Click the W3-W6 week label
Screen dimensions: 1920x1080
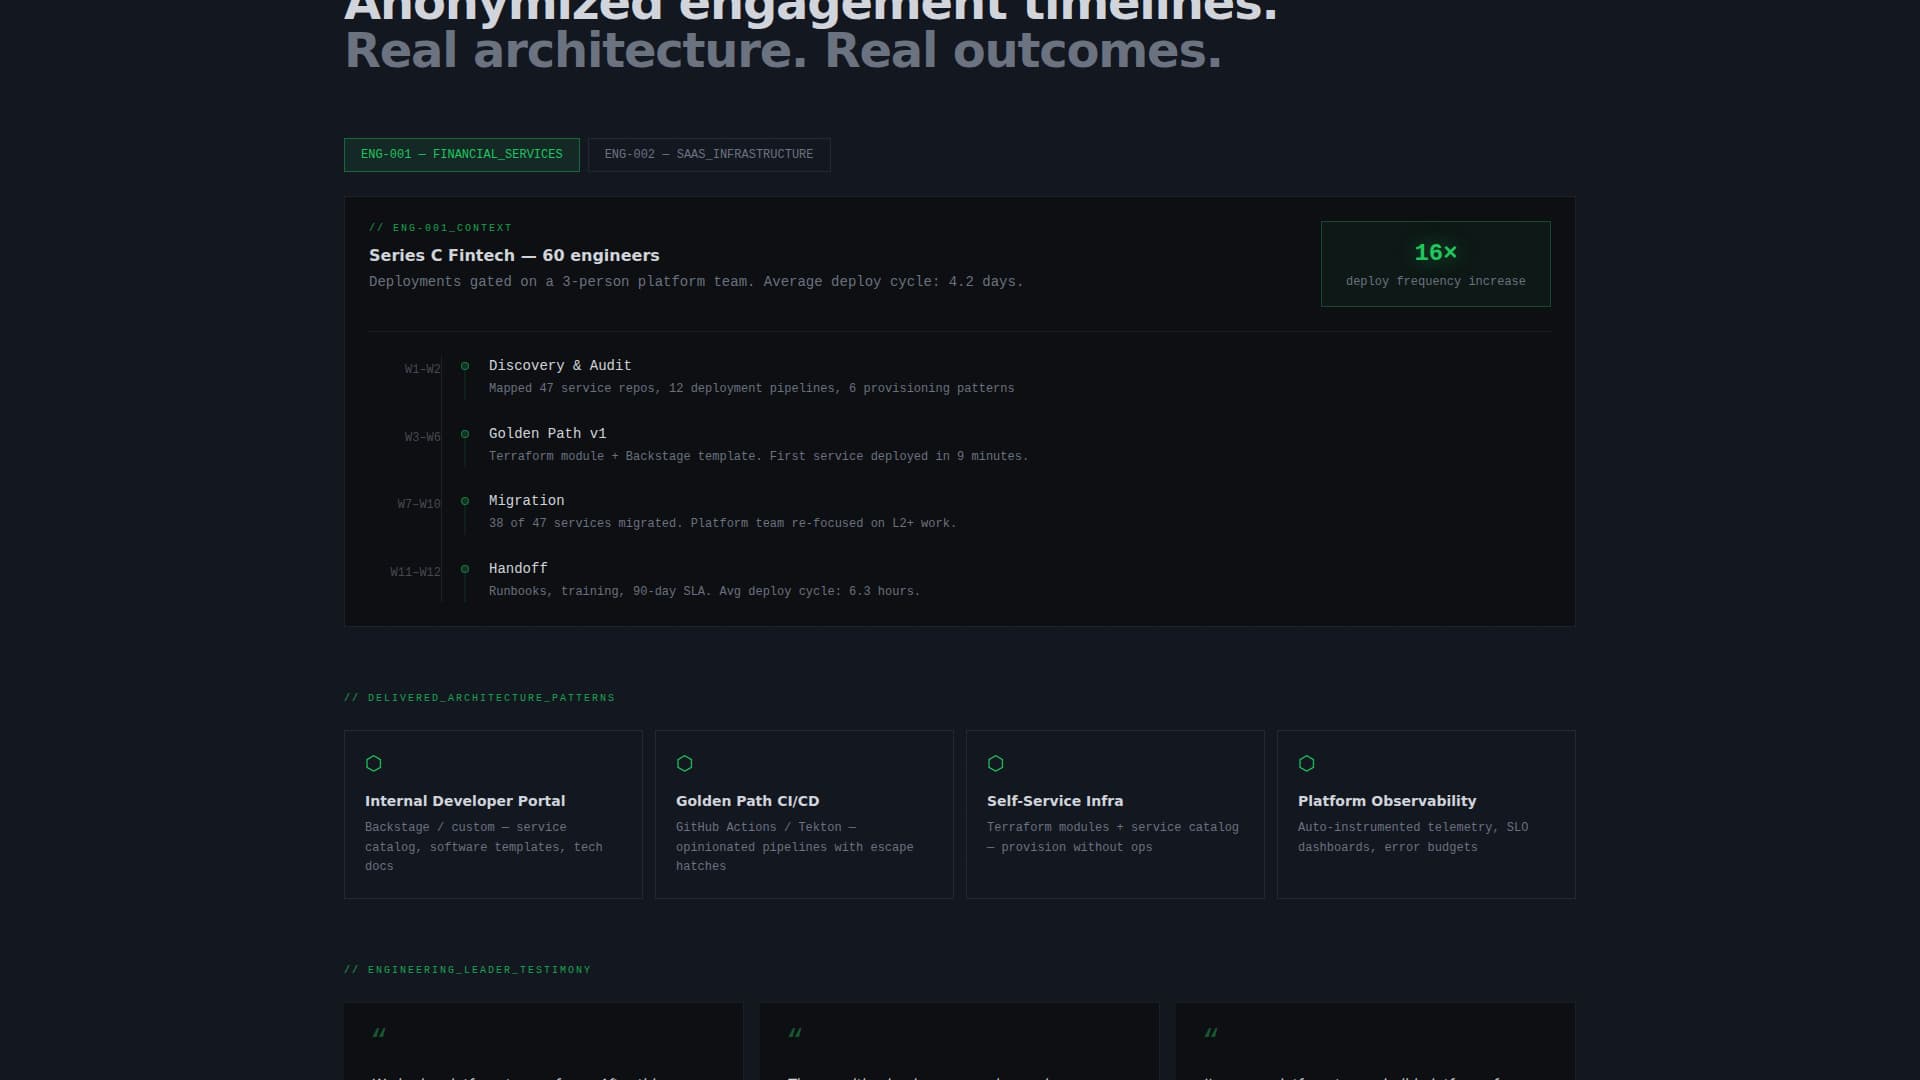pos(422,437)
